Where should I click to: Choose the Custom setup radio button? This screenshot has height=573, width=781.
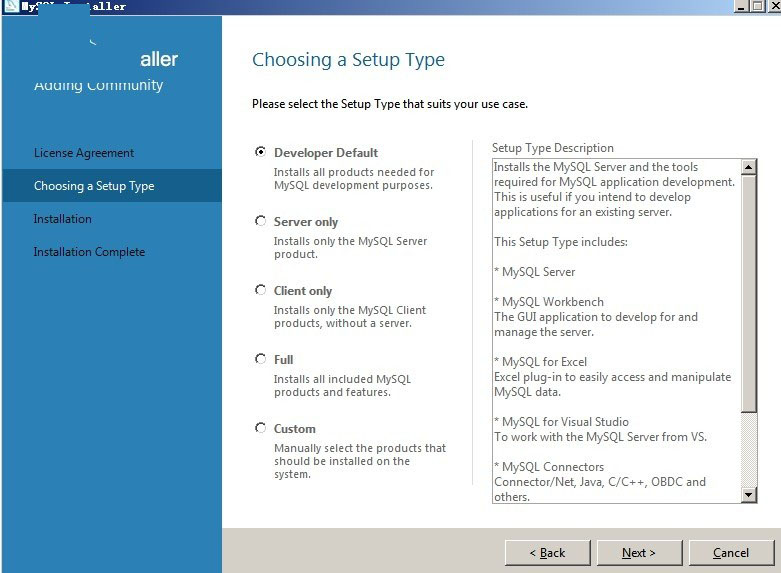point(260,428)
